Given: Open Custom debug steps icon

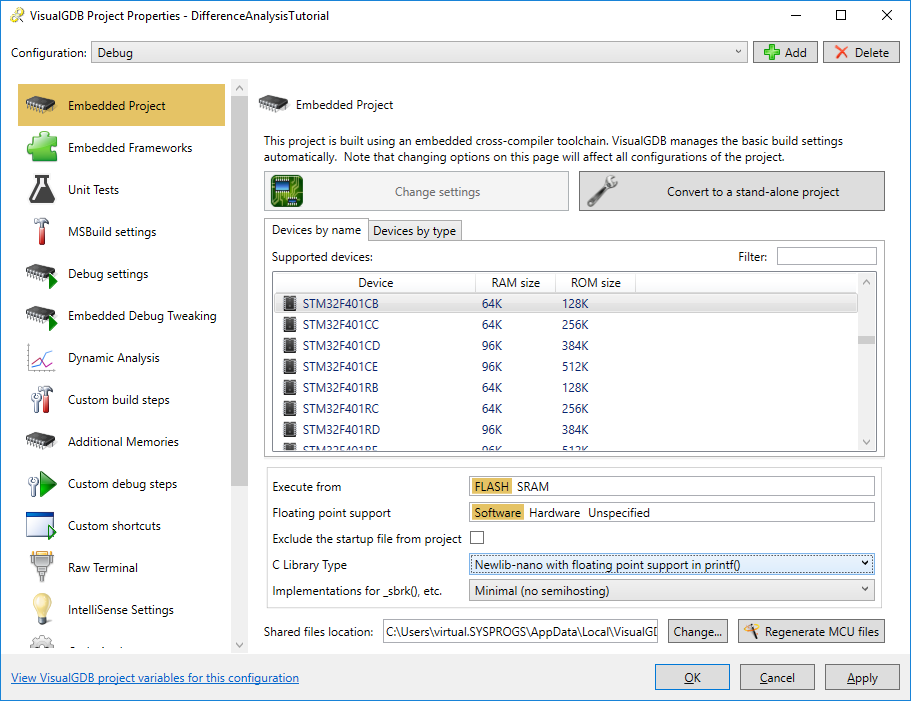Looking at the screenshot, I should [42, 484].
